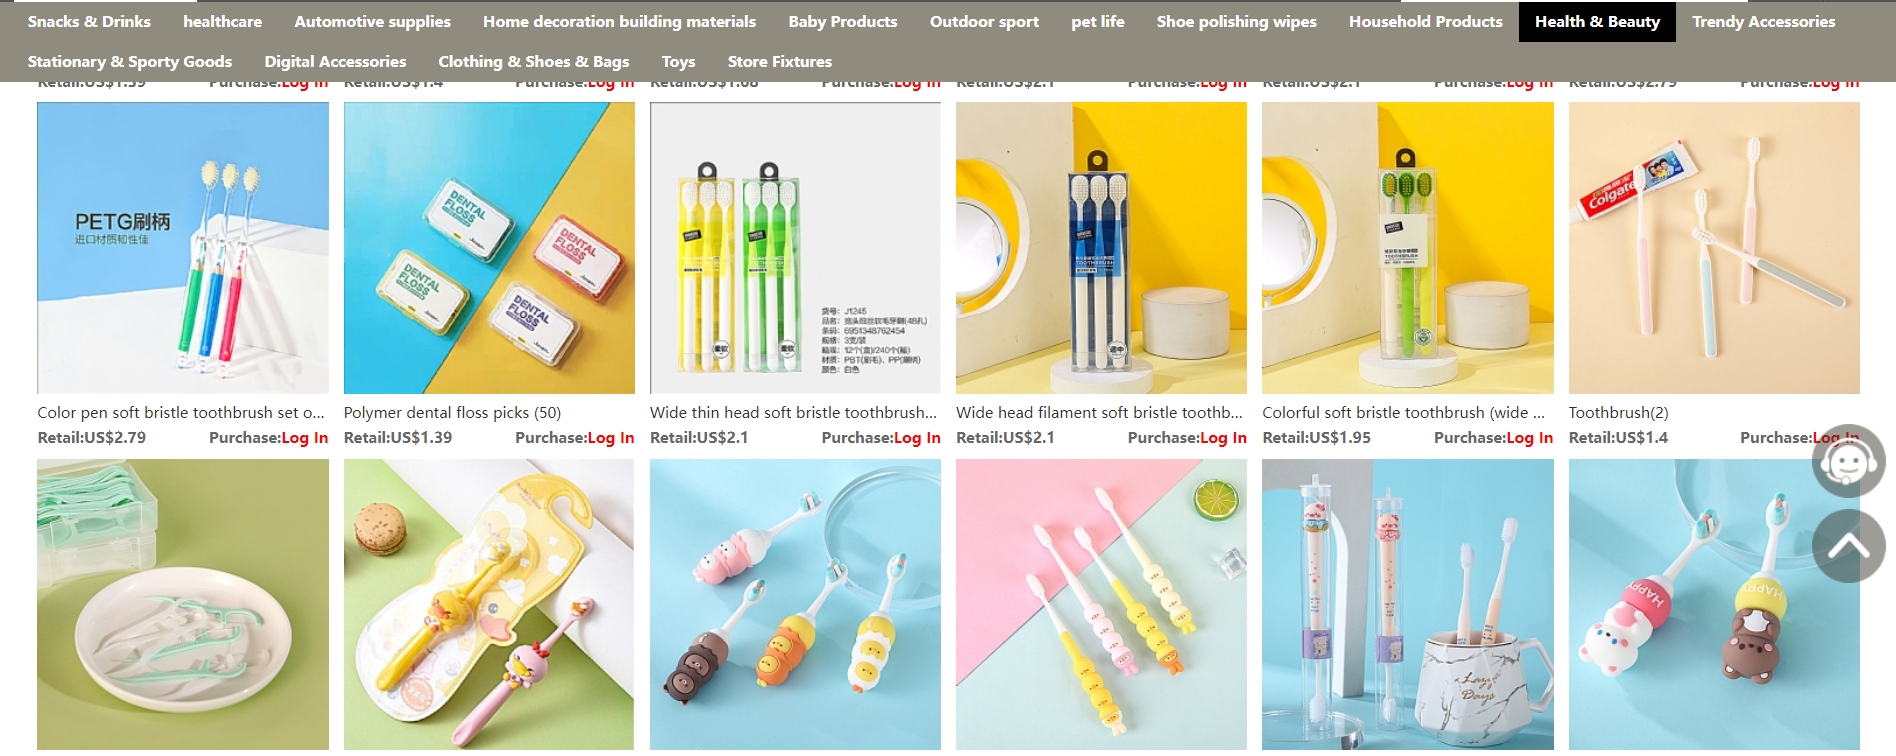Open Wide thin head soft bristle toothbrush title
The height and width of the screenshot is (756, 1896).
tap(794, 412)
